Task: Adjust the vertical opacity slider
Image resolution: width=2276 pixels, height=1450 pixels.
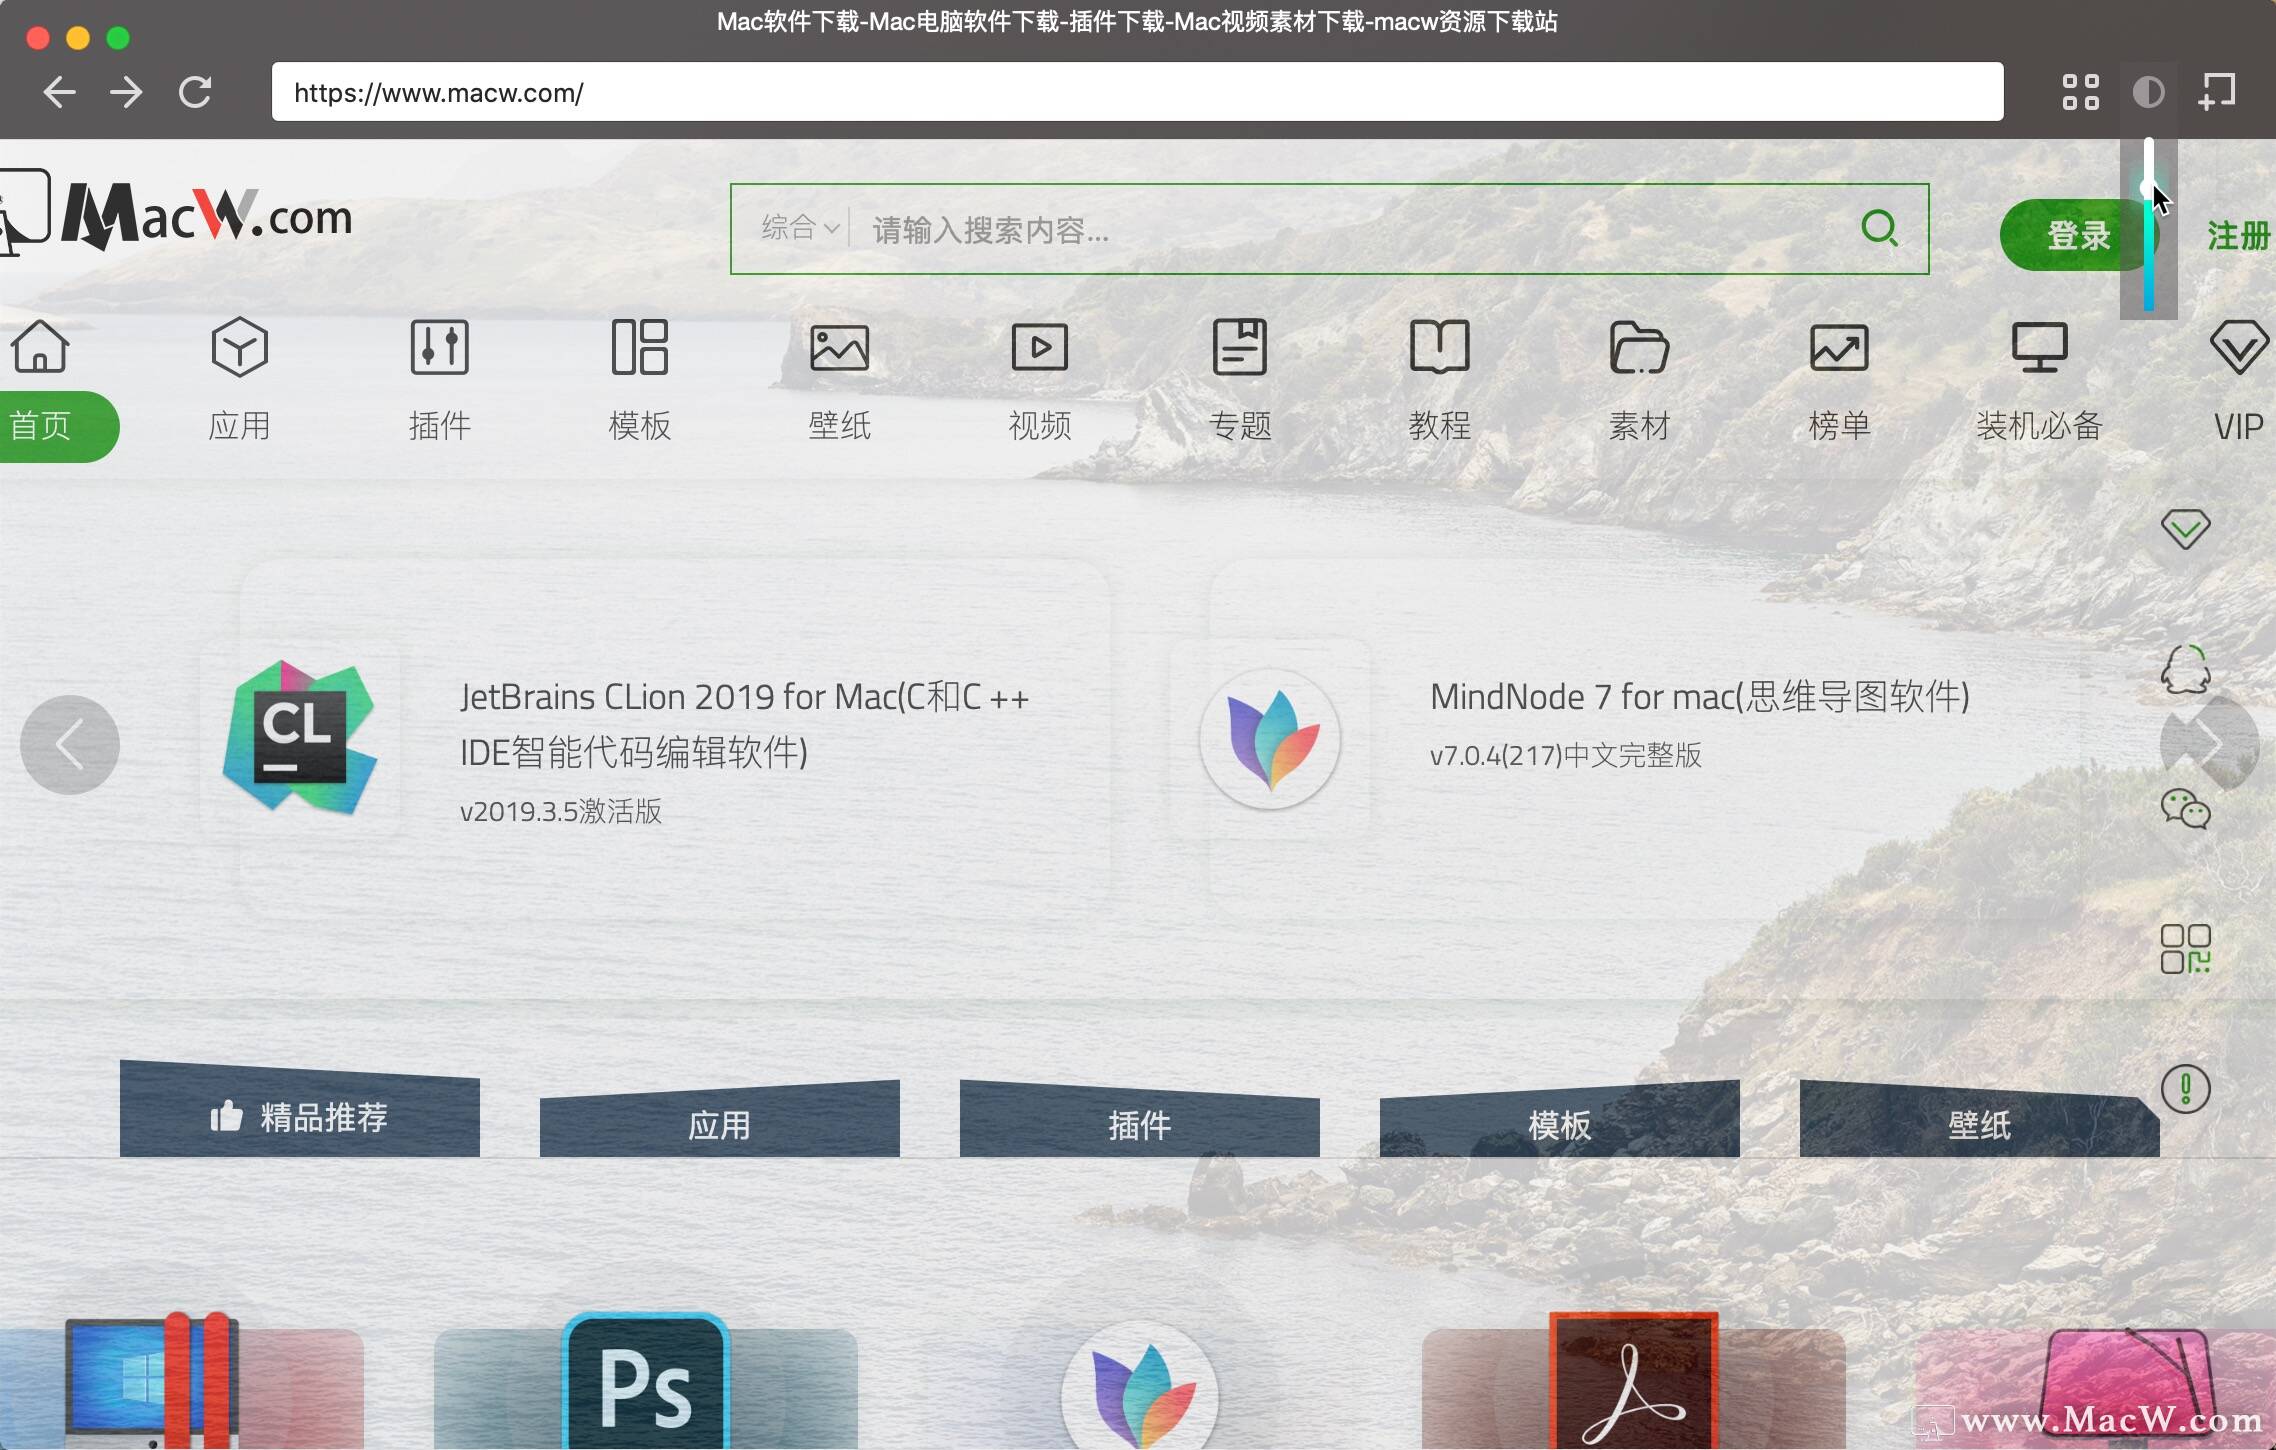Action: tap(2148, 225)
